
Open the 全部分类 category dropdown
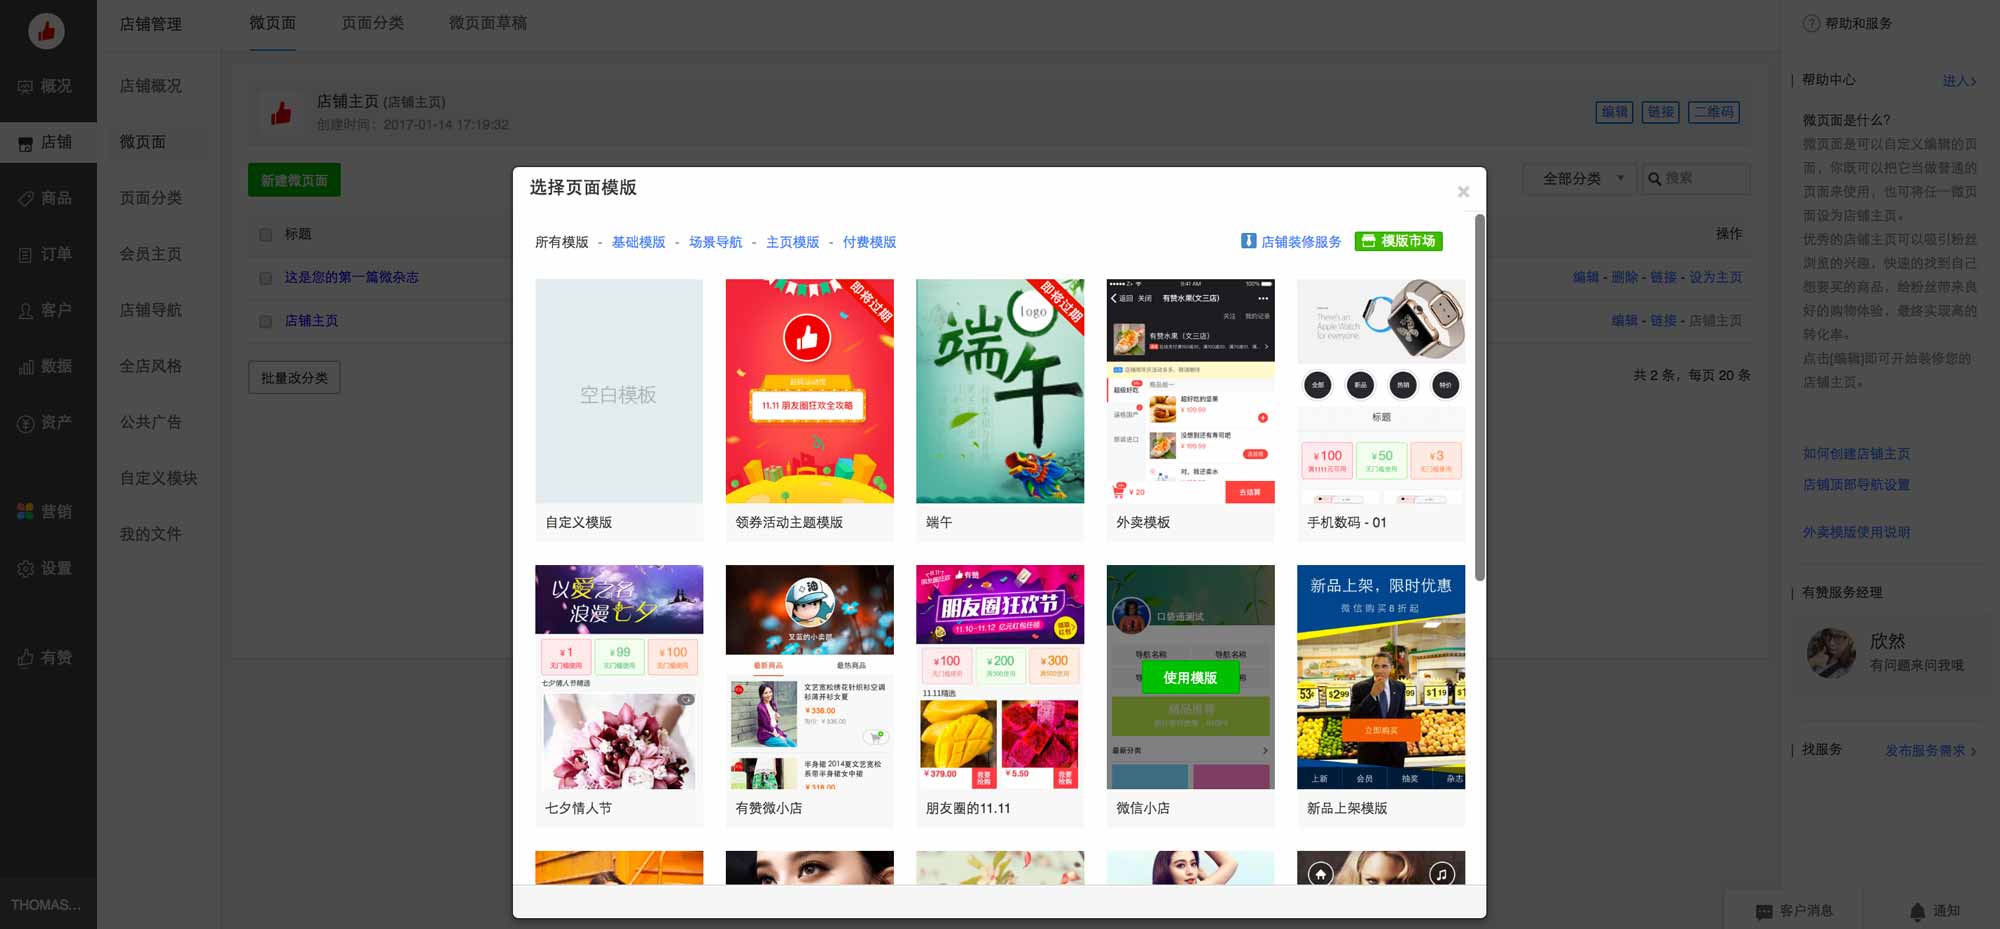(1580, 178)
